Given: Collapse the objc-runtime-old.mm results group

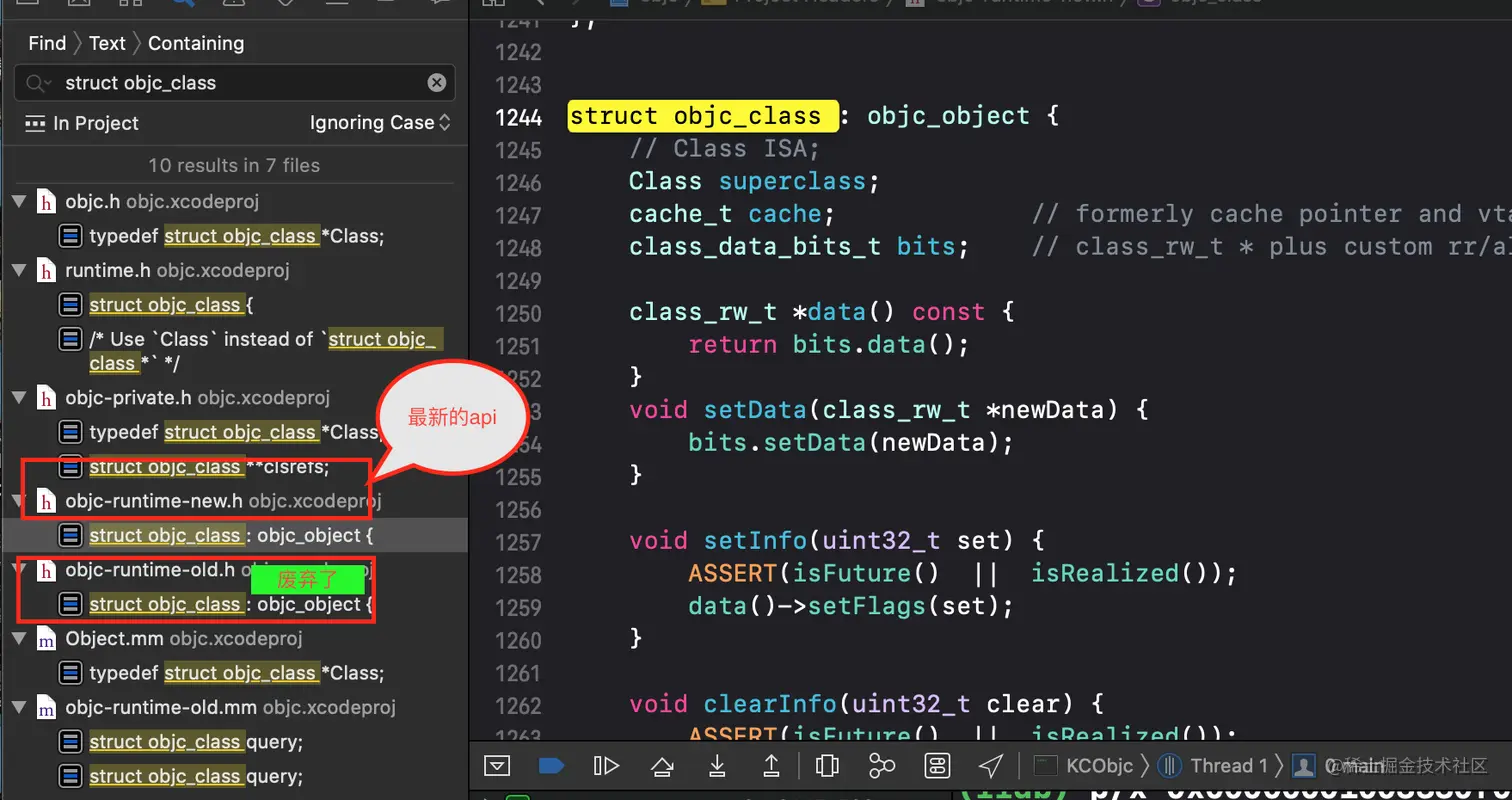Looking at the screenshot, I should 18,708.
